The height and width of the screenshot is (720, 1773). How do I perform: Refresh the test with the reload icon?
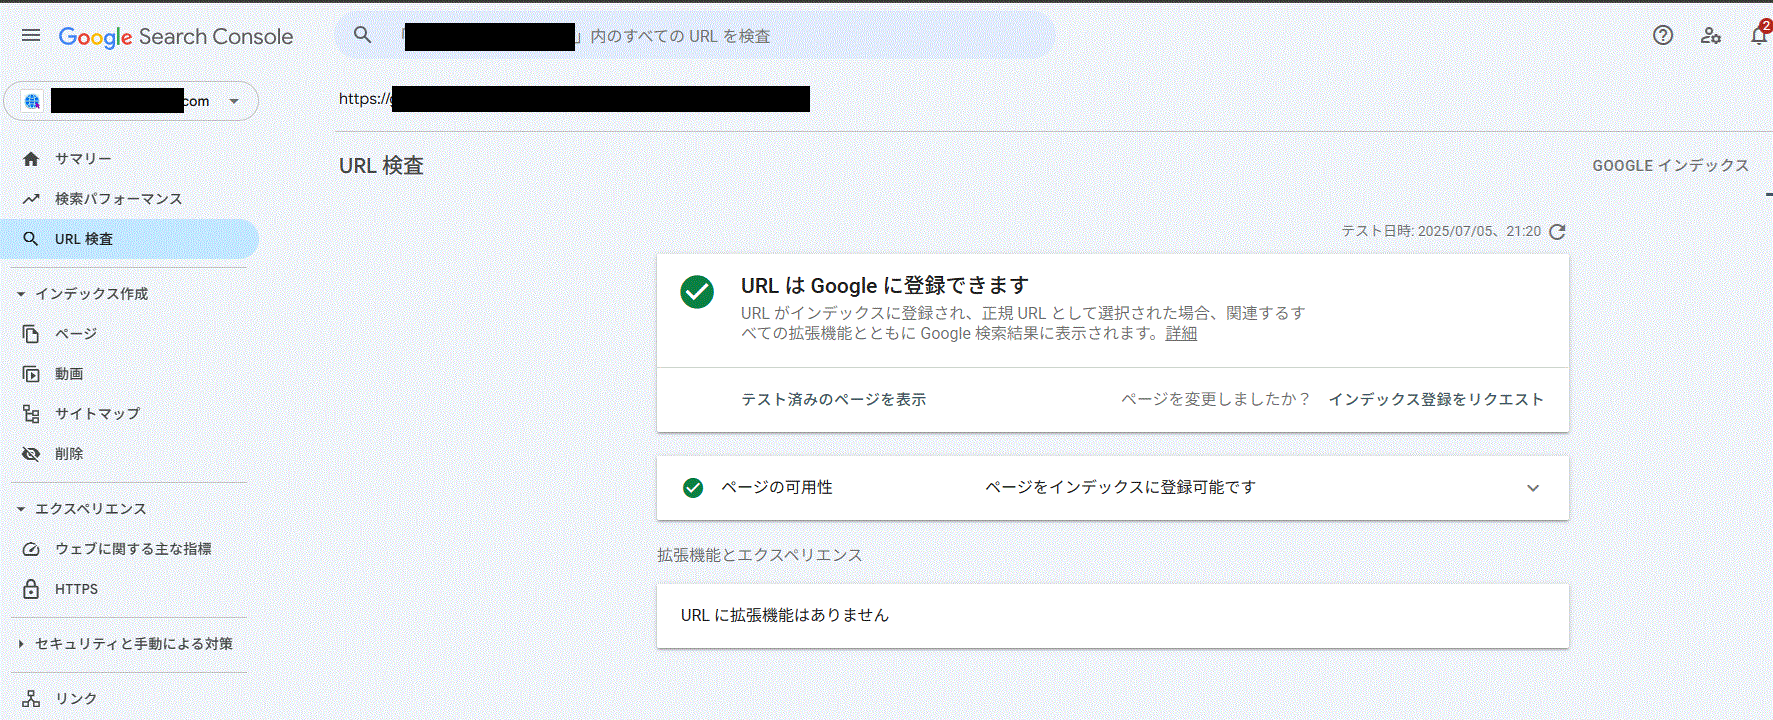(1557, 232)
